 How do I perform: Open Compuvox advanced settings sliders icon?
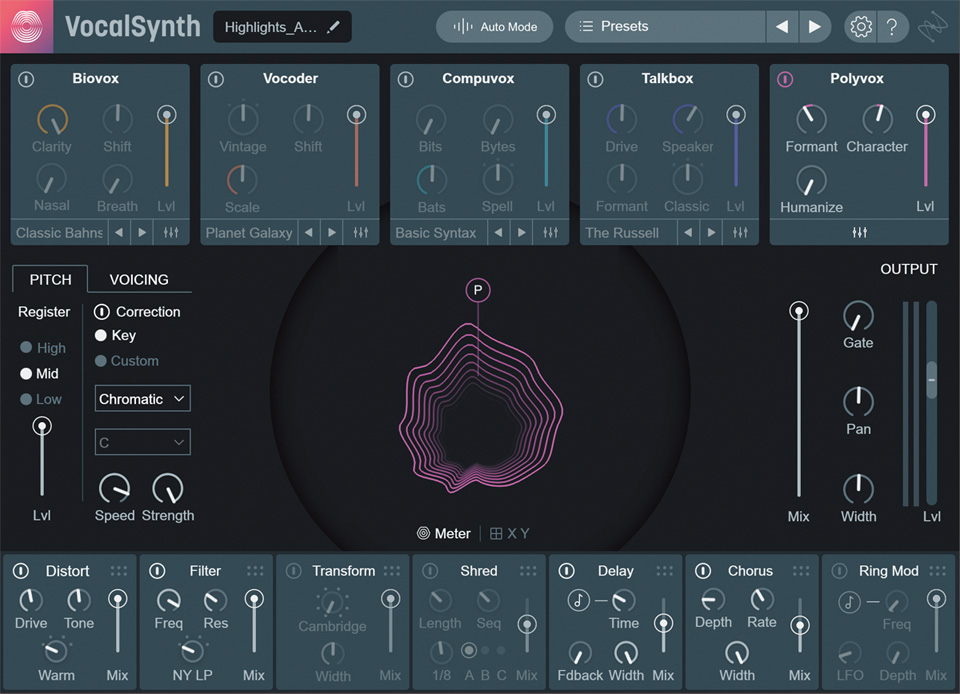(550, 233)
